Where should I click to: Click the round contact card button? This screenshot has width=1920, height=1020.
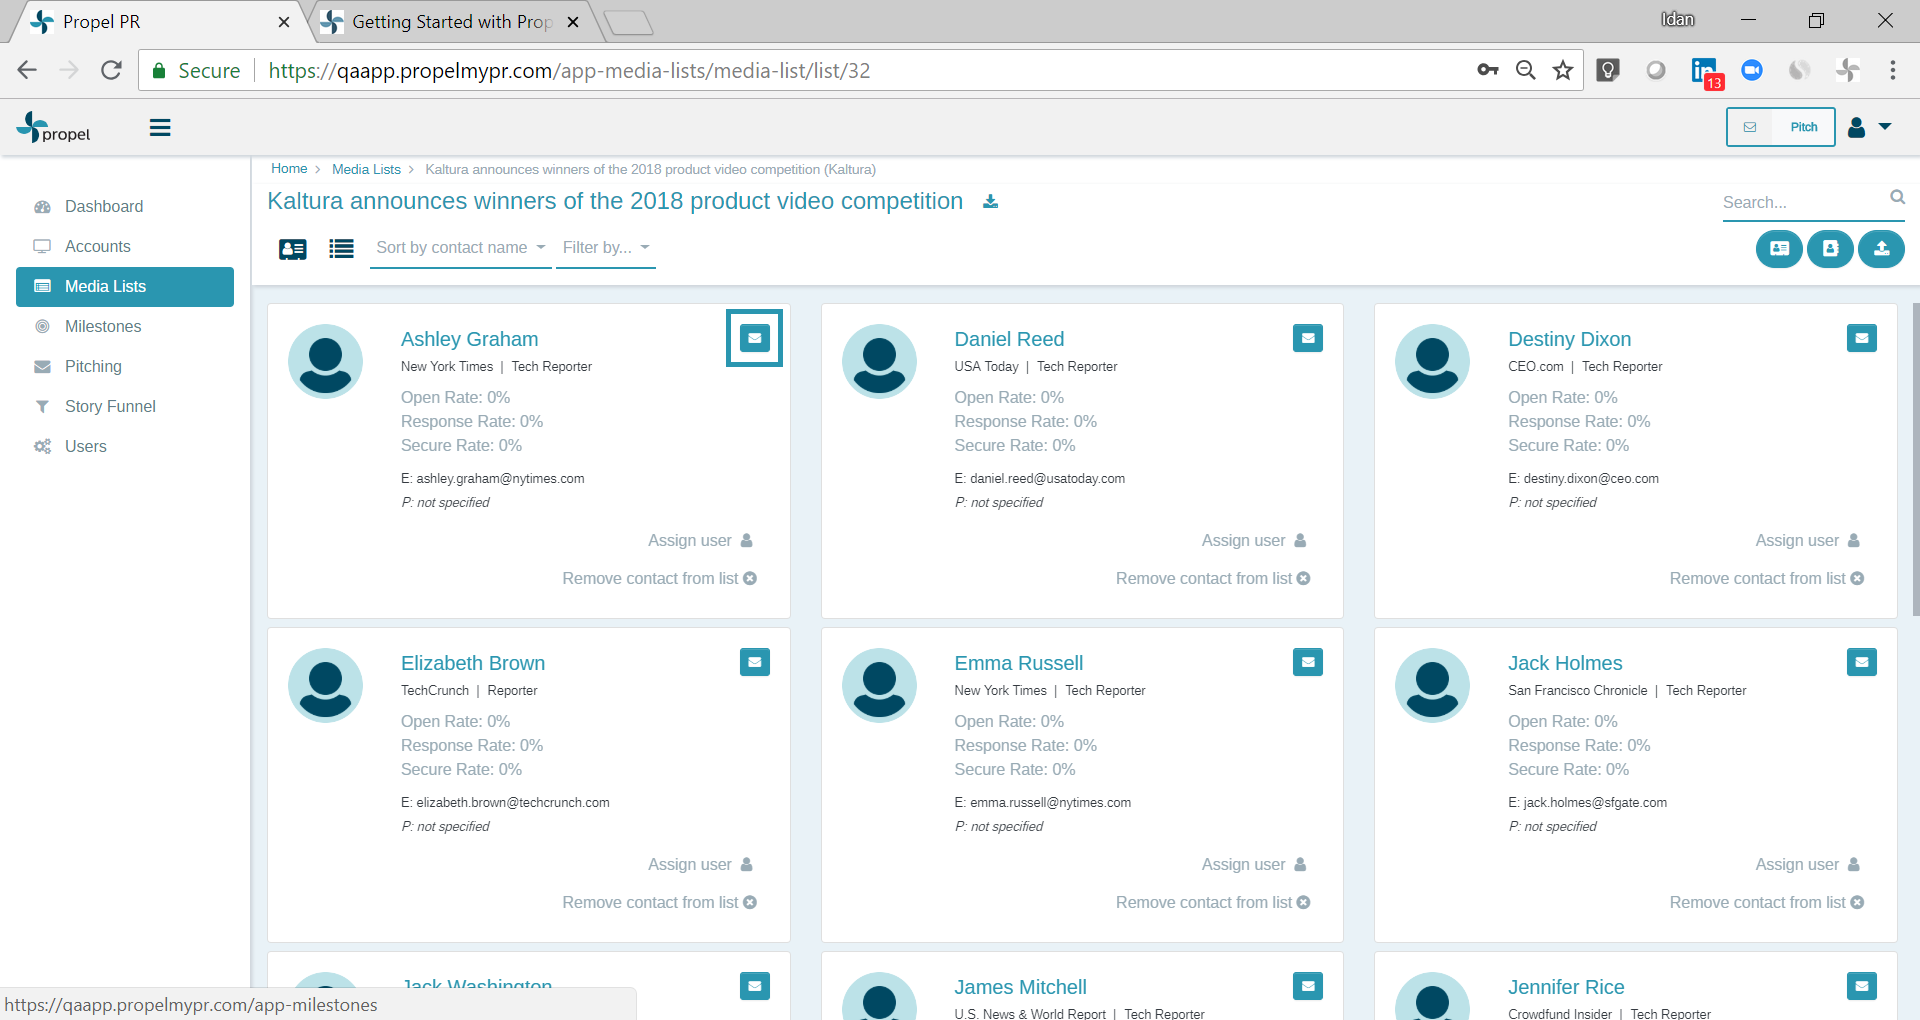[1779, 249]
